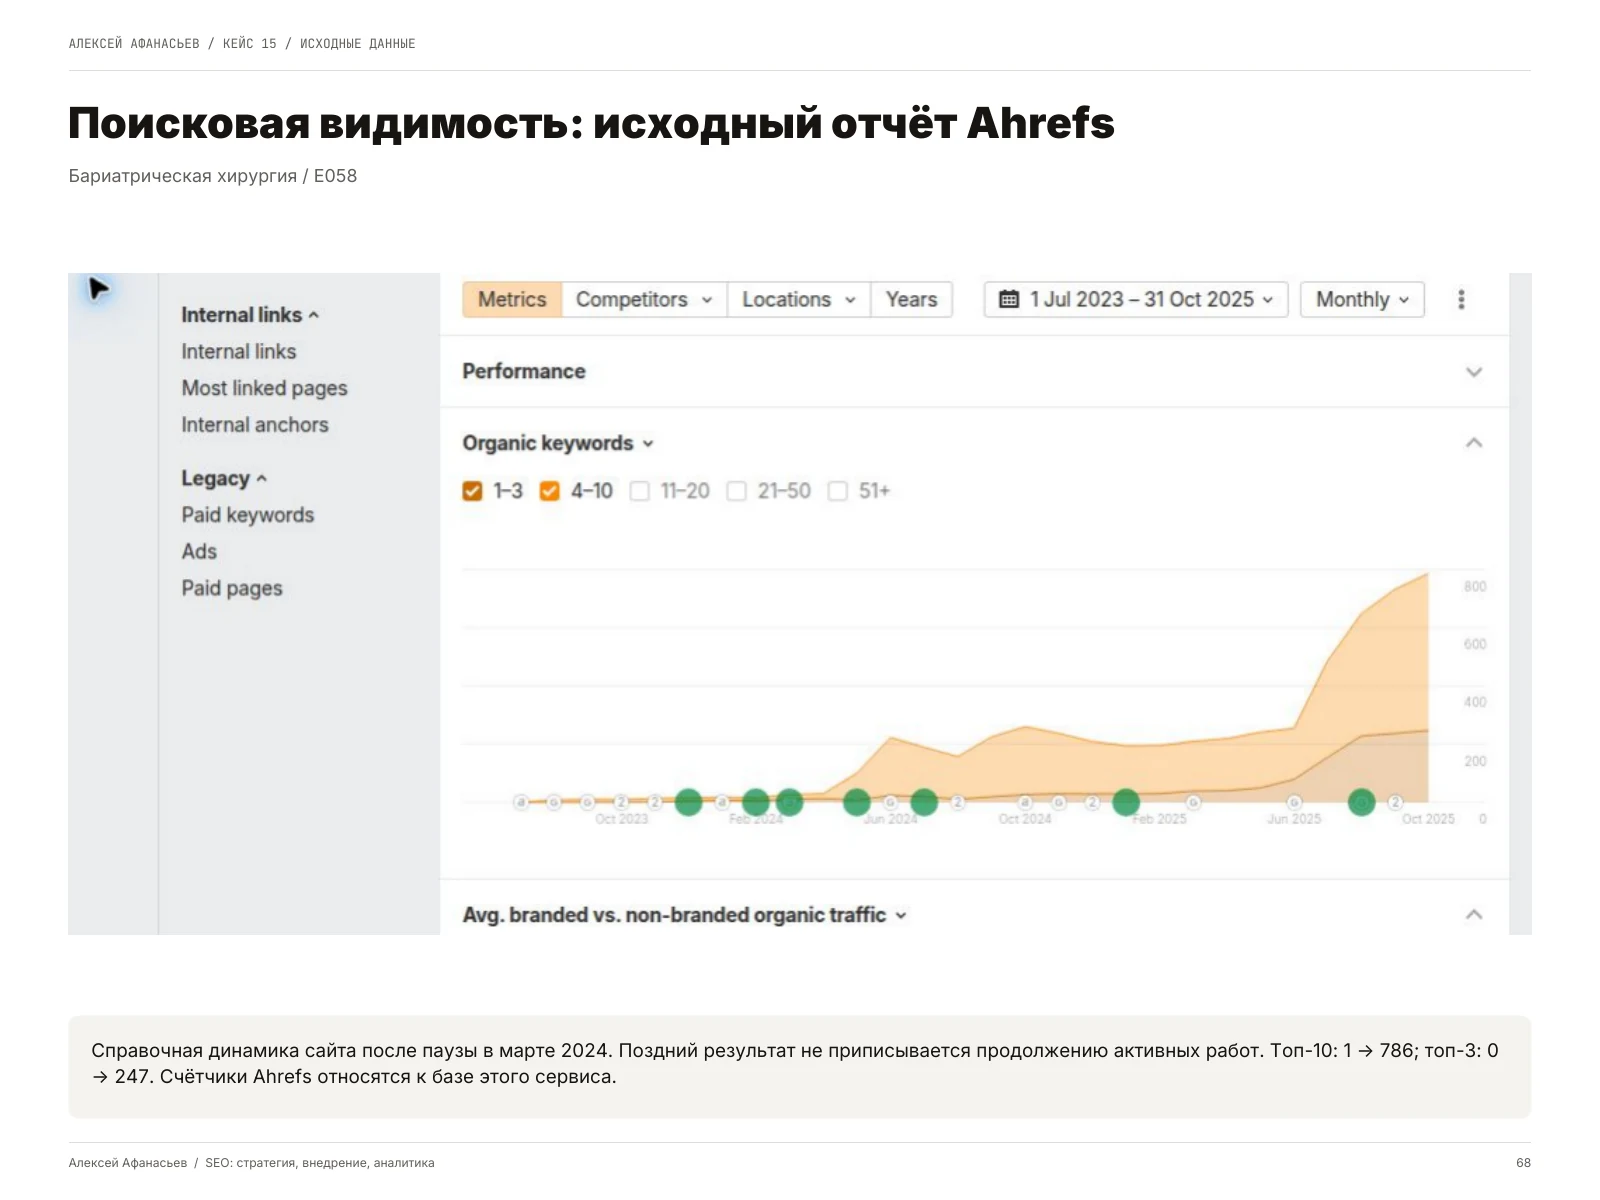Viewport: 1600px width, 1200px height.
Task: Enable the 51+ positions checkbox
Action: coord(838,491)
